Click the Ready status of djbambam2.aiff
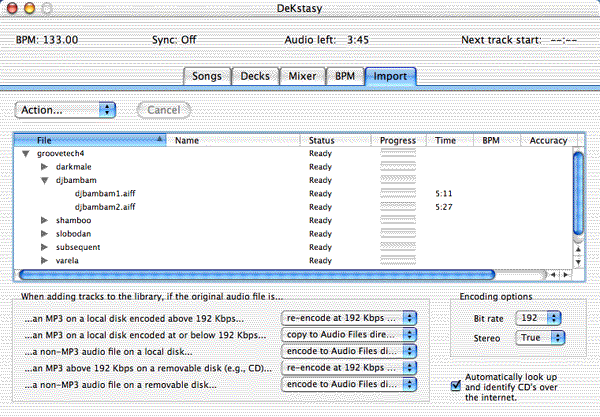Image resolution: width=600 pixels, height=417 pixels. [320, 207]
